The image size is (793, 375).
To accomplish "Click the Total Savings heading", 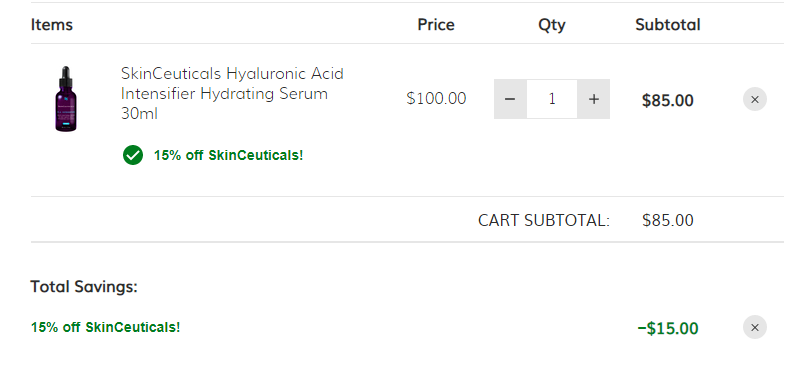I will [84, 287].
